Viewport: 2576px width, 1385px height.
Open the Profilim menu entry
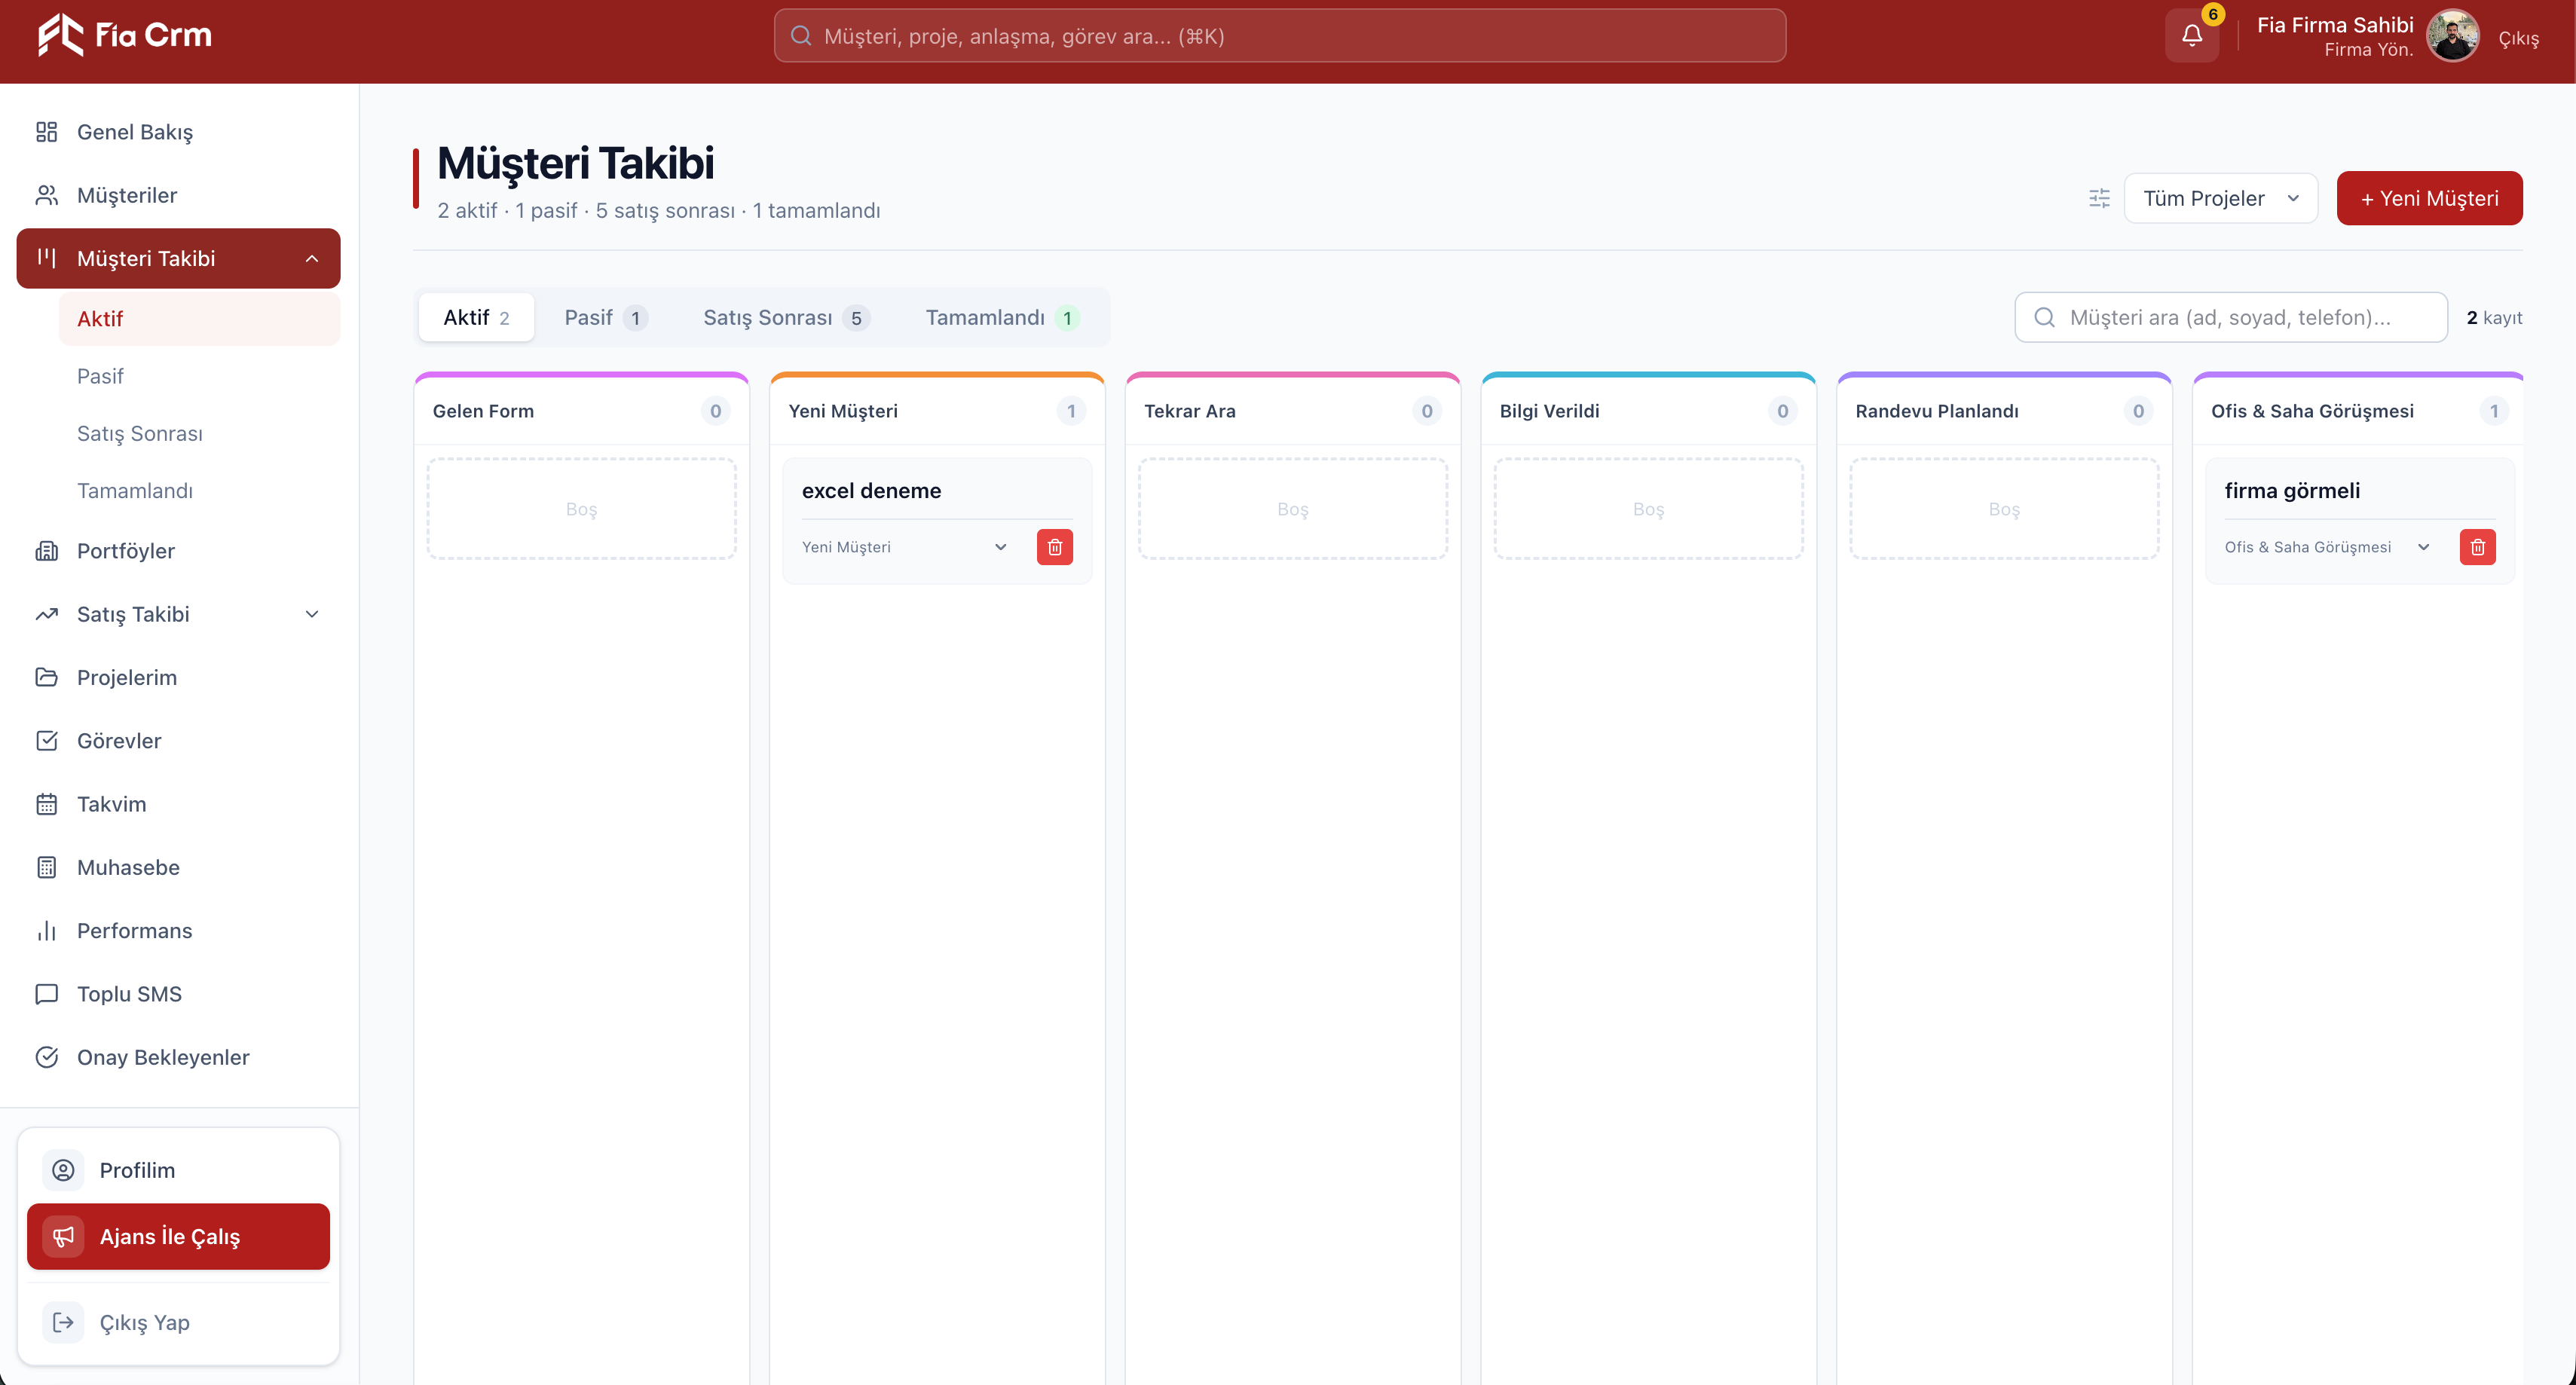click(178, 1170)
